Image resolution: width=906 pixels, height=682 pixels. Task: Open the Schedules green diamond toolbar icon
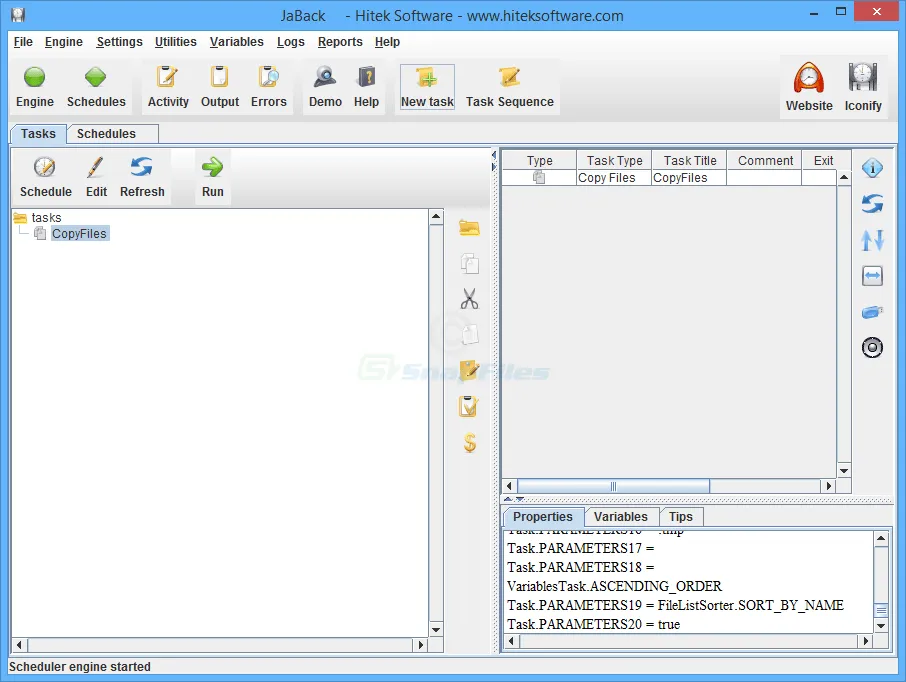pos(95,77)
